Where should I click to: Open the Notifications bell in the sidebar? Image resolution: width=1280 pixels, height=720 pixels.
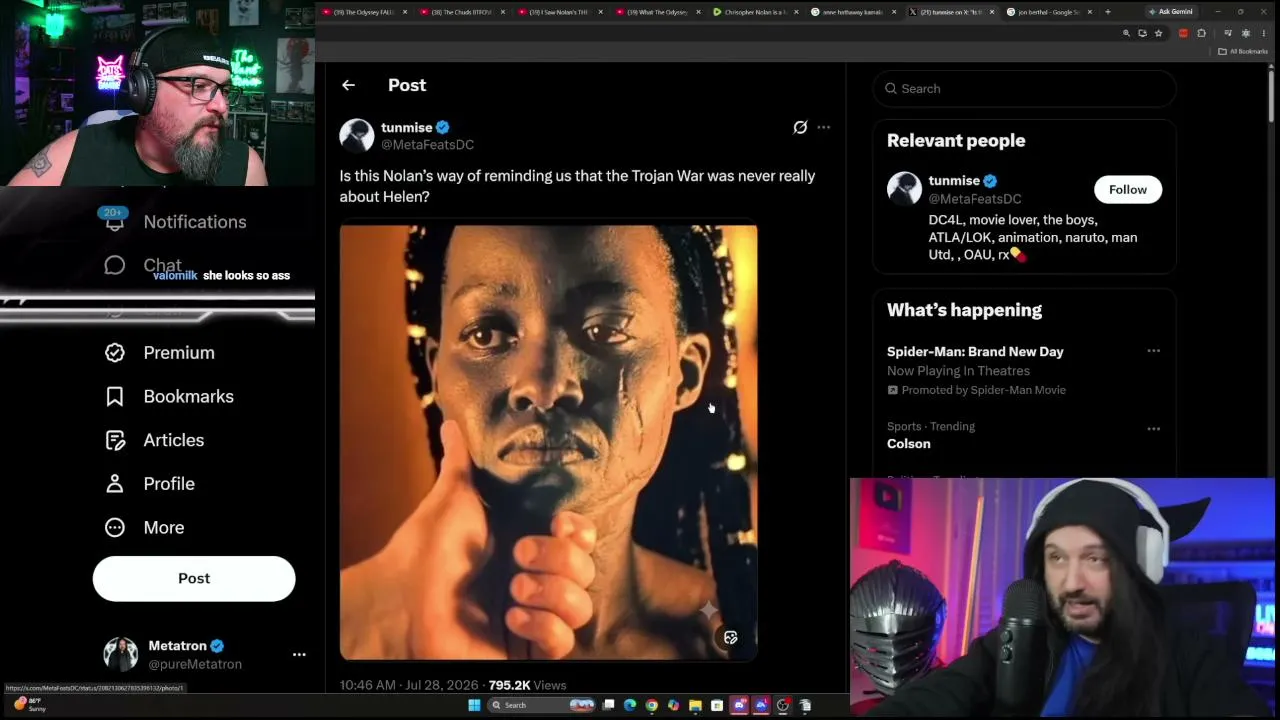click(115, 223)
